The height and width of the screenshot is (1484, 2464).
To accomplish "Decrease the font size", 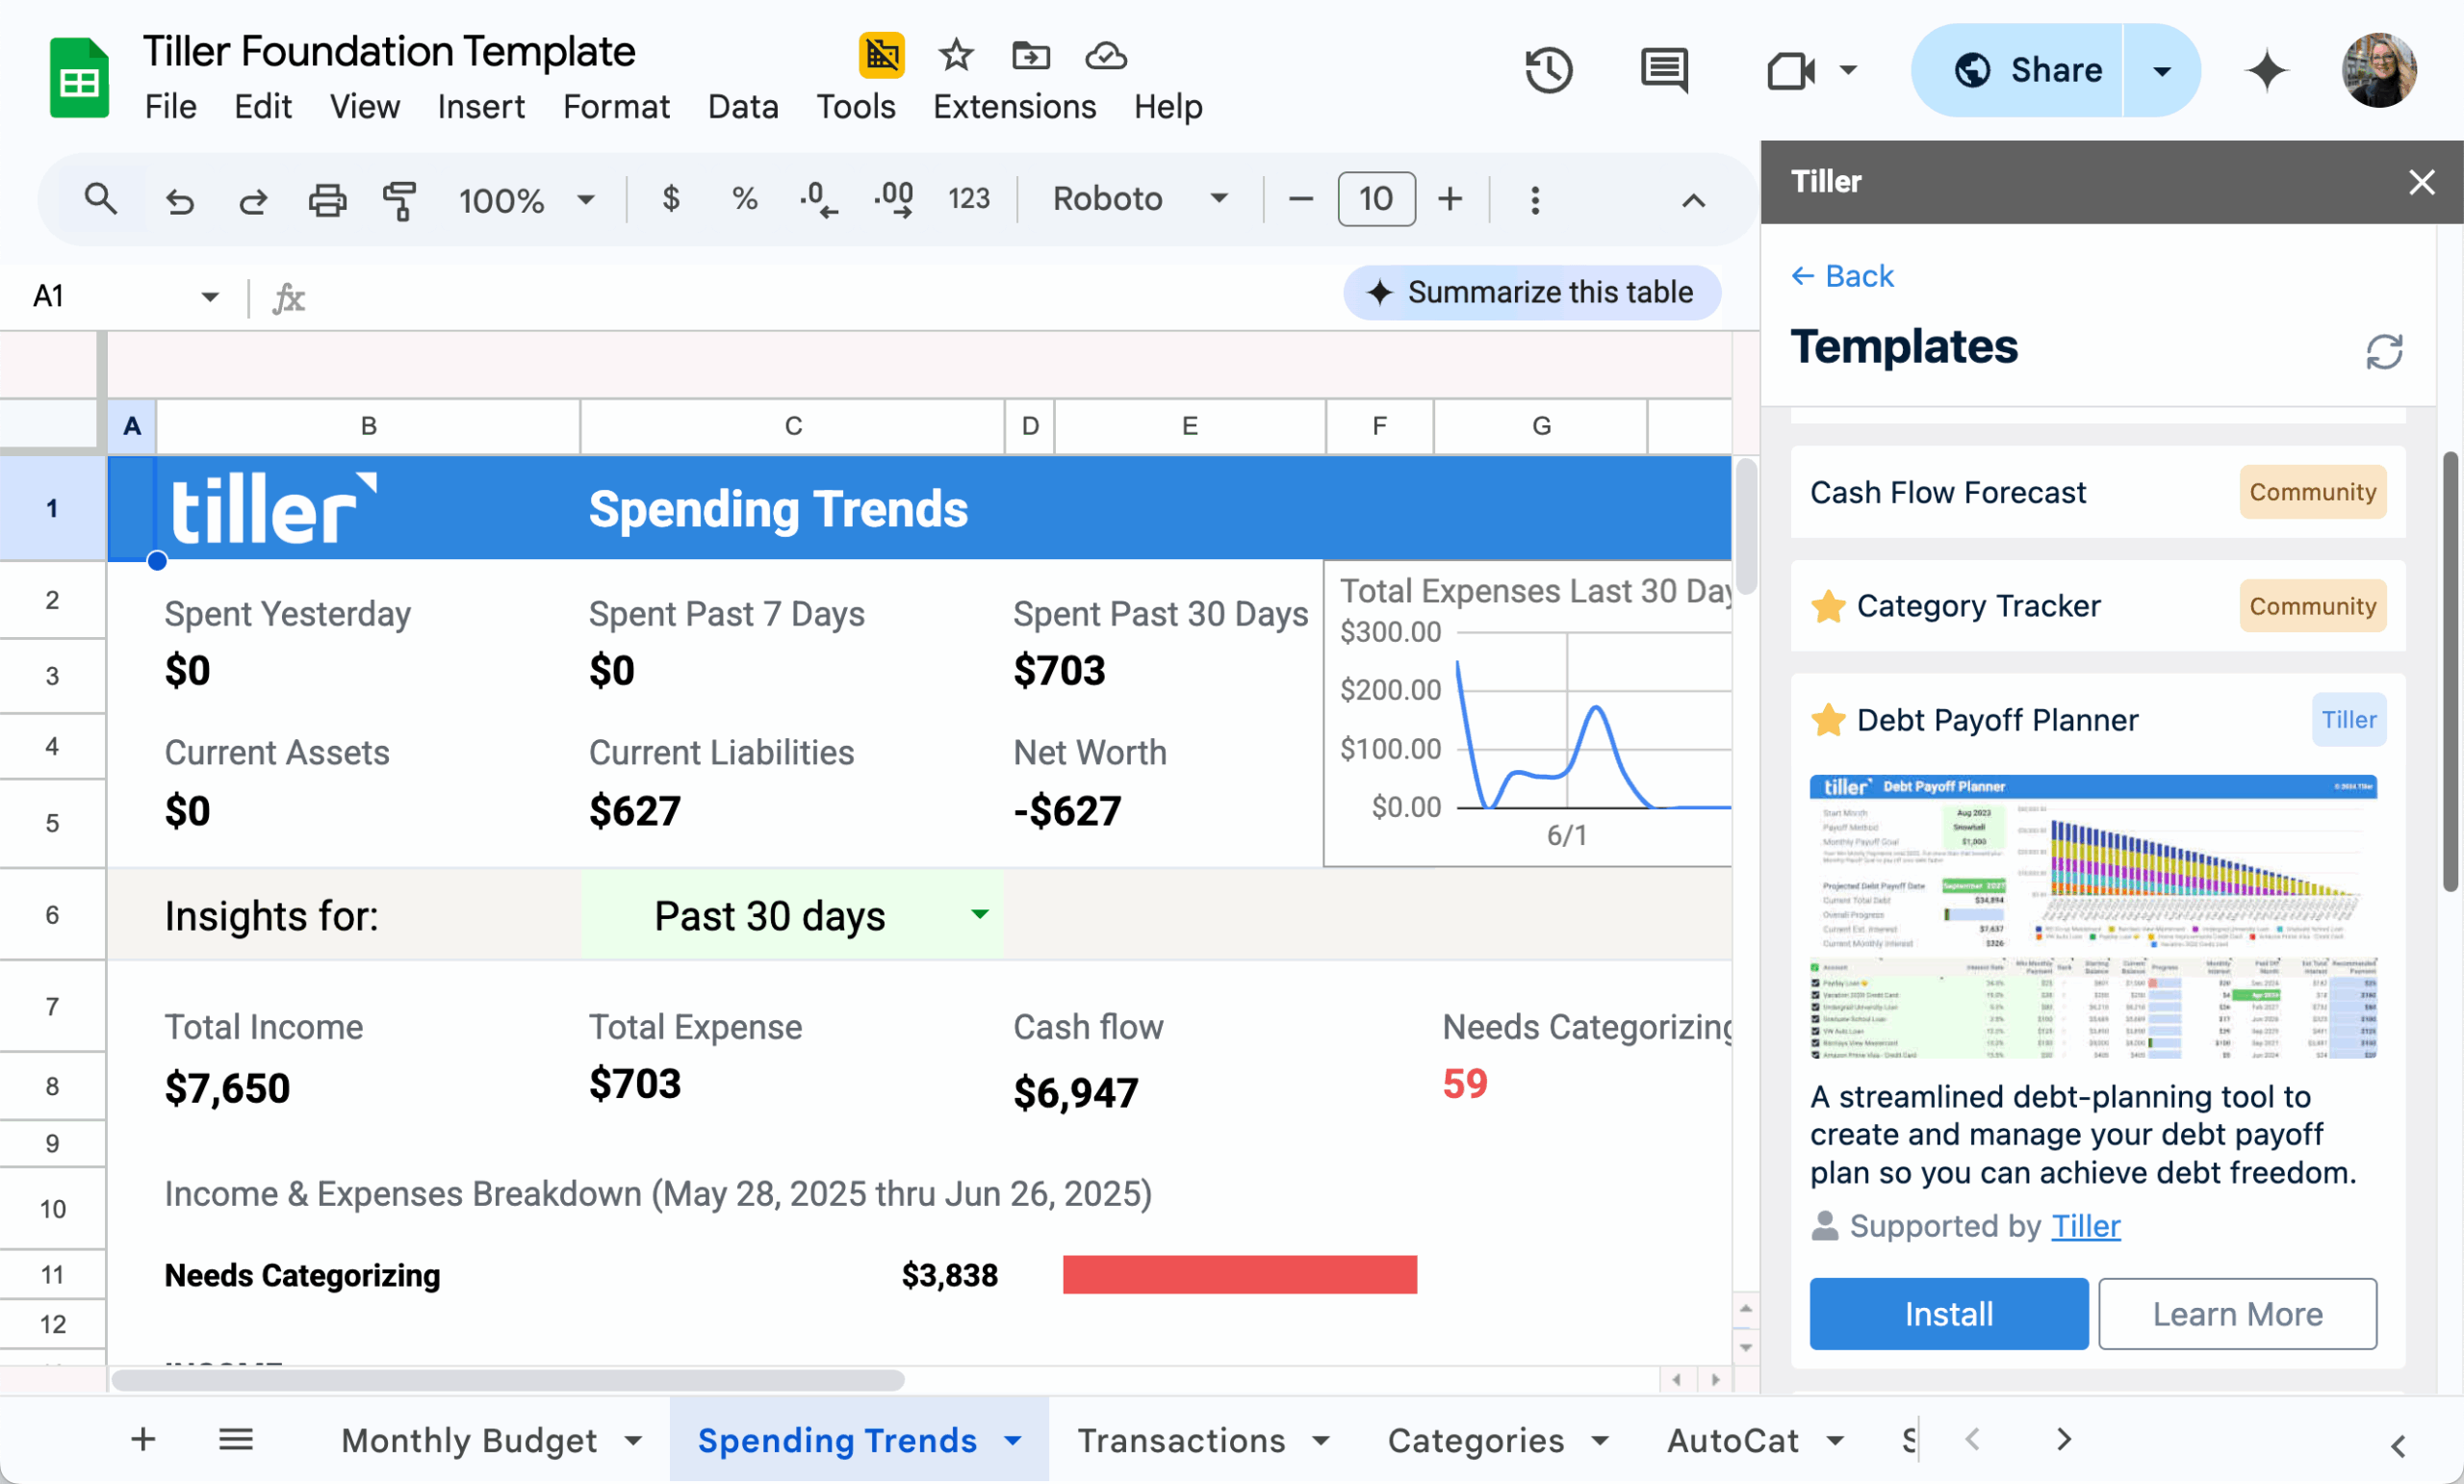I will click(1300, 199).
